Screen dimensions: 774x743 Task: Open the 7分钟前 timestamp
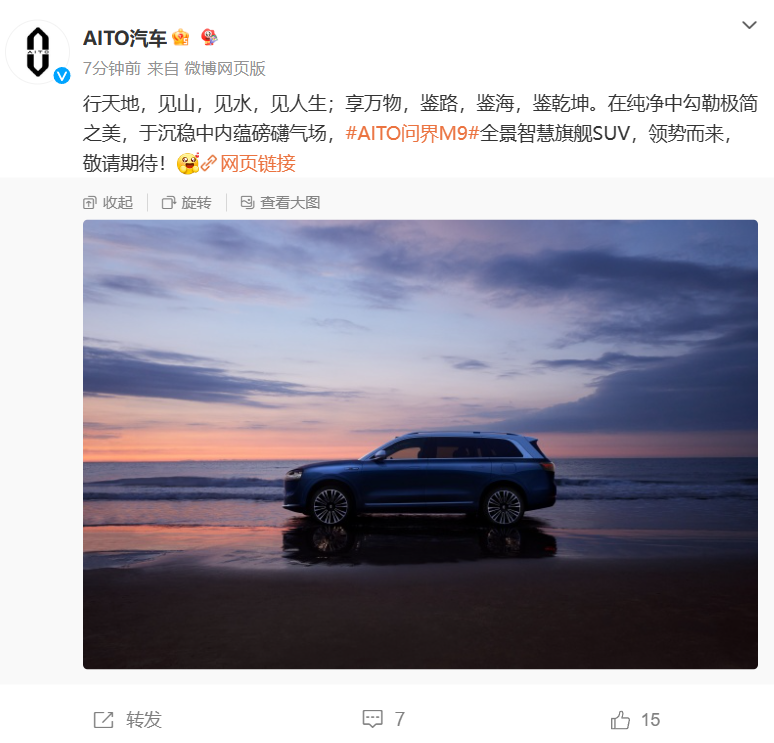point(112,68)
